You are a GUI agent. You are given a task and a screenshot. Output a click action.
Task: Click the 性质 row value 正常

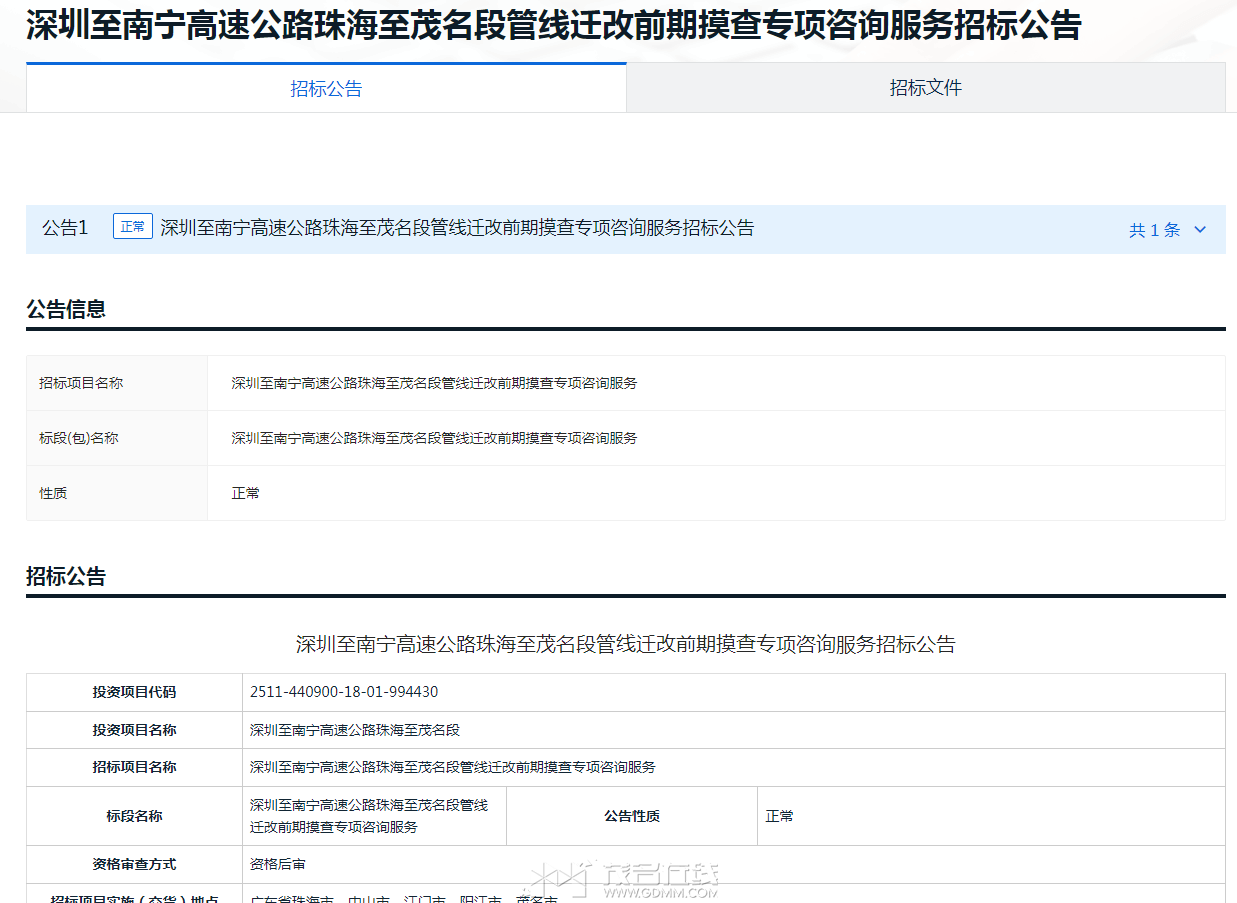point(245,493)
